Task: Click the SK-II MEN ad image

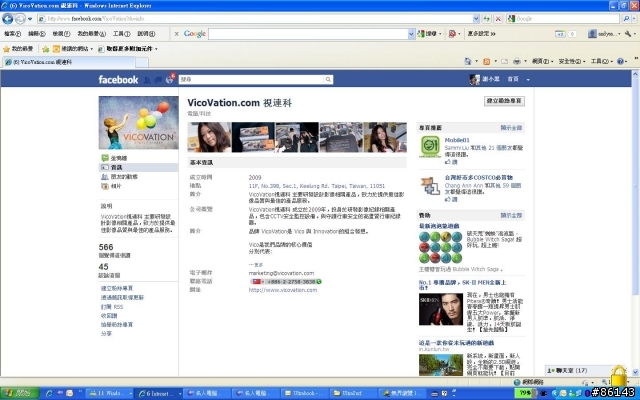Action: point(441,309)
